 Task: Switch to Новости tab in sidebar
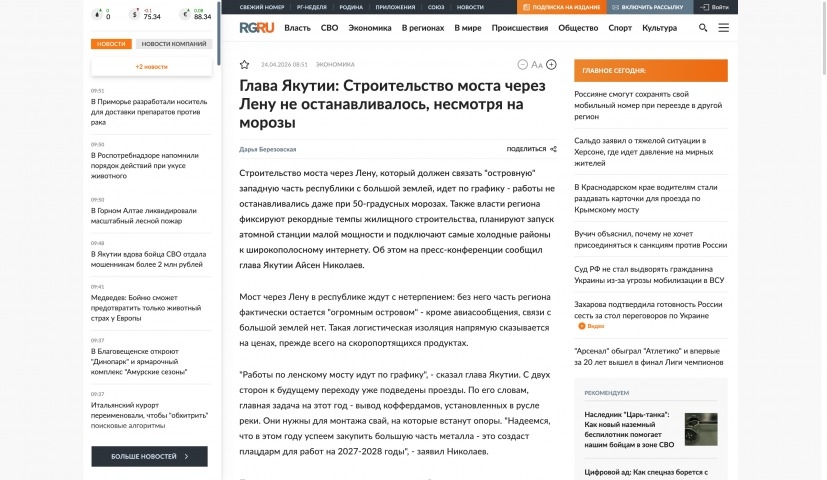pos(111,44)
